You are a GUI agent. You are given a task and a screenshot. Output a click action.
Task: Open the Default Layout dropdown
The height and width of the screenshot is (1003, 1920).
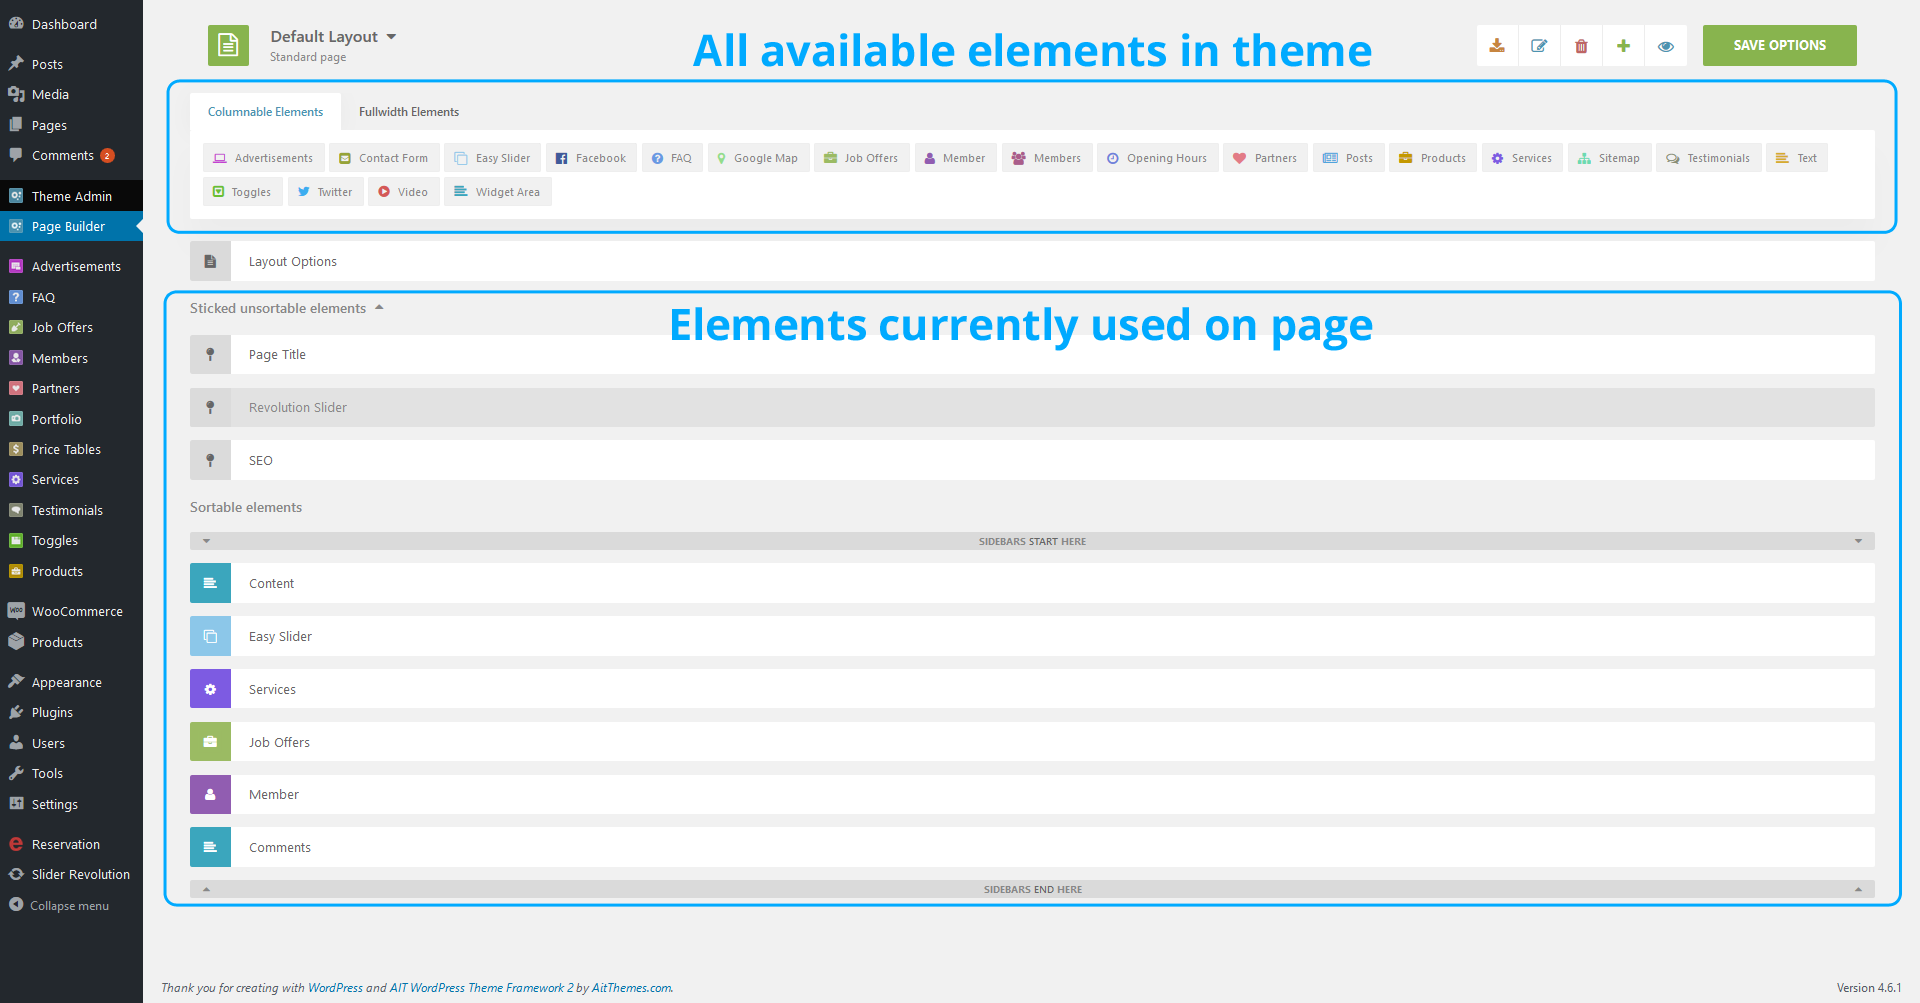pyautogui.click(x=334, y=37)
